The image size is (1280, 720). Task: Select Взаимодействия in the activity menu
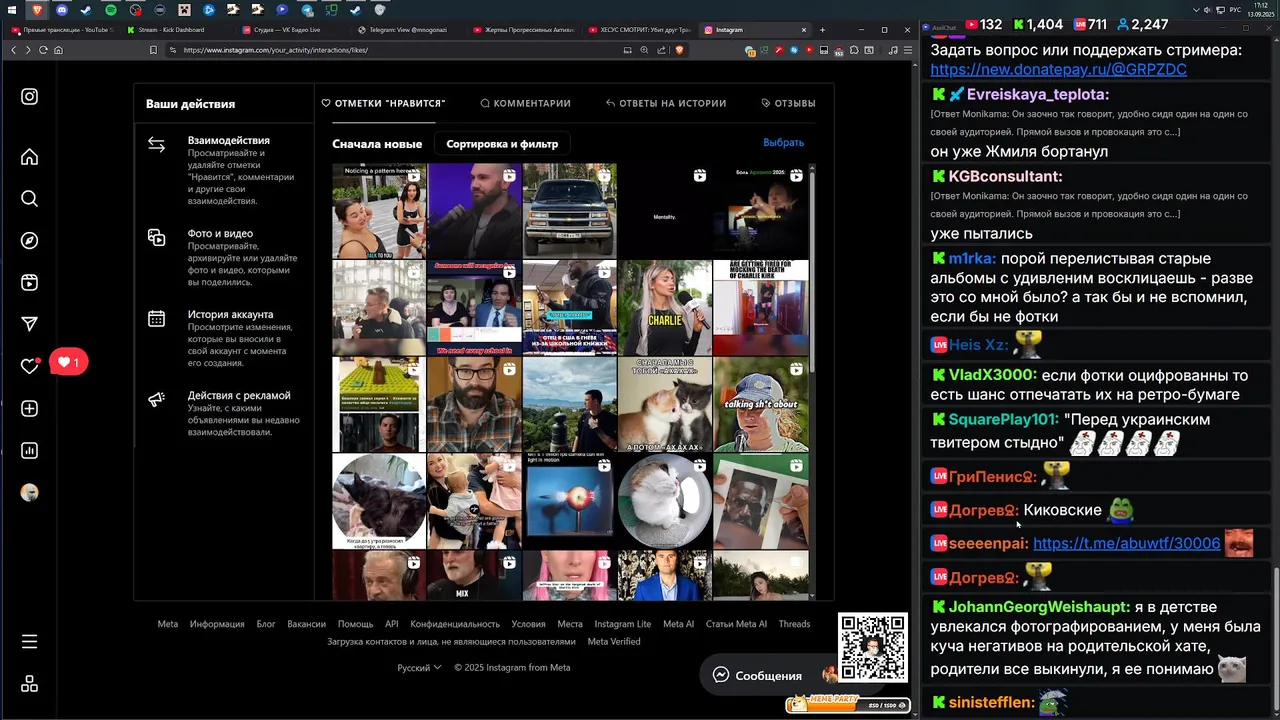pos(223,170)
